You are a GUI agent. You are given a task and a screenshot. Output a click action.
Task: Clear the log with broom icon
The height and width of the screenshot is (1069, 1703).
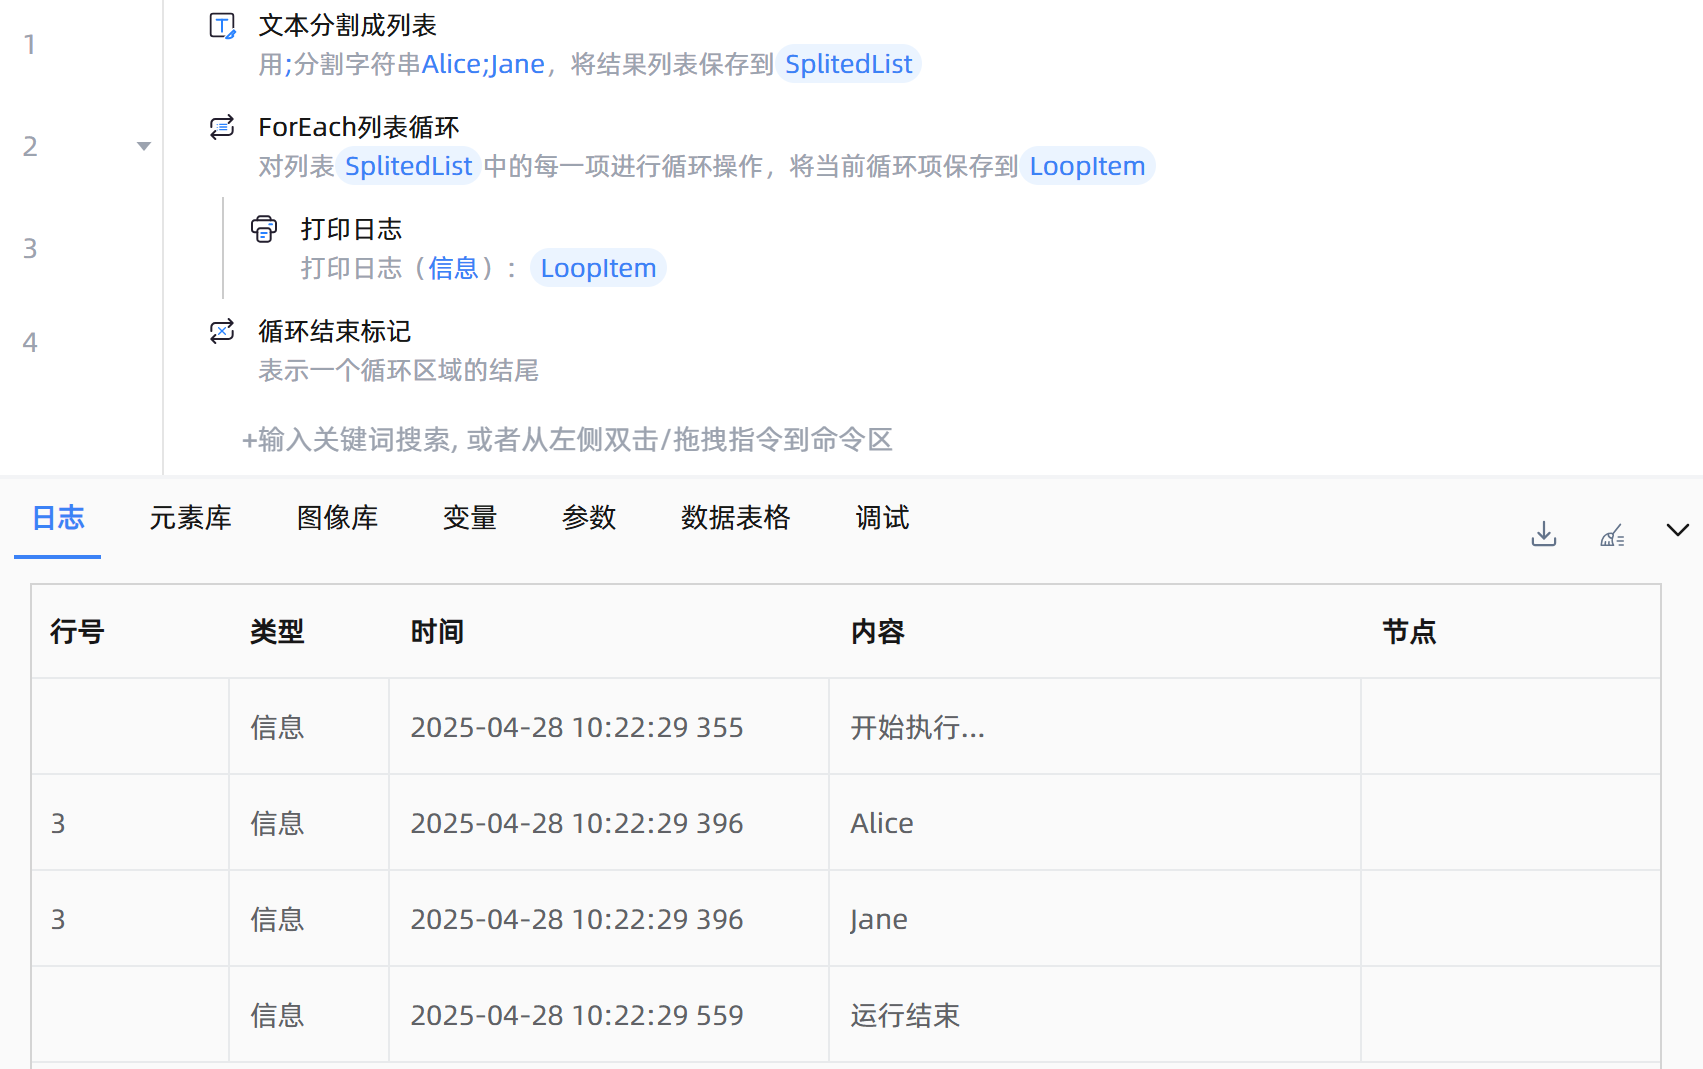click(1612, 535)
